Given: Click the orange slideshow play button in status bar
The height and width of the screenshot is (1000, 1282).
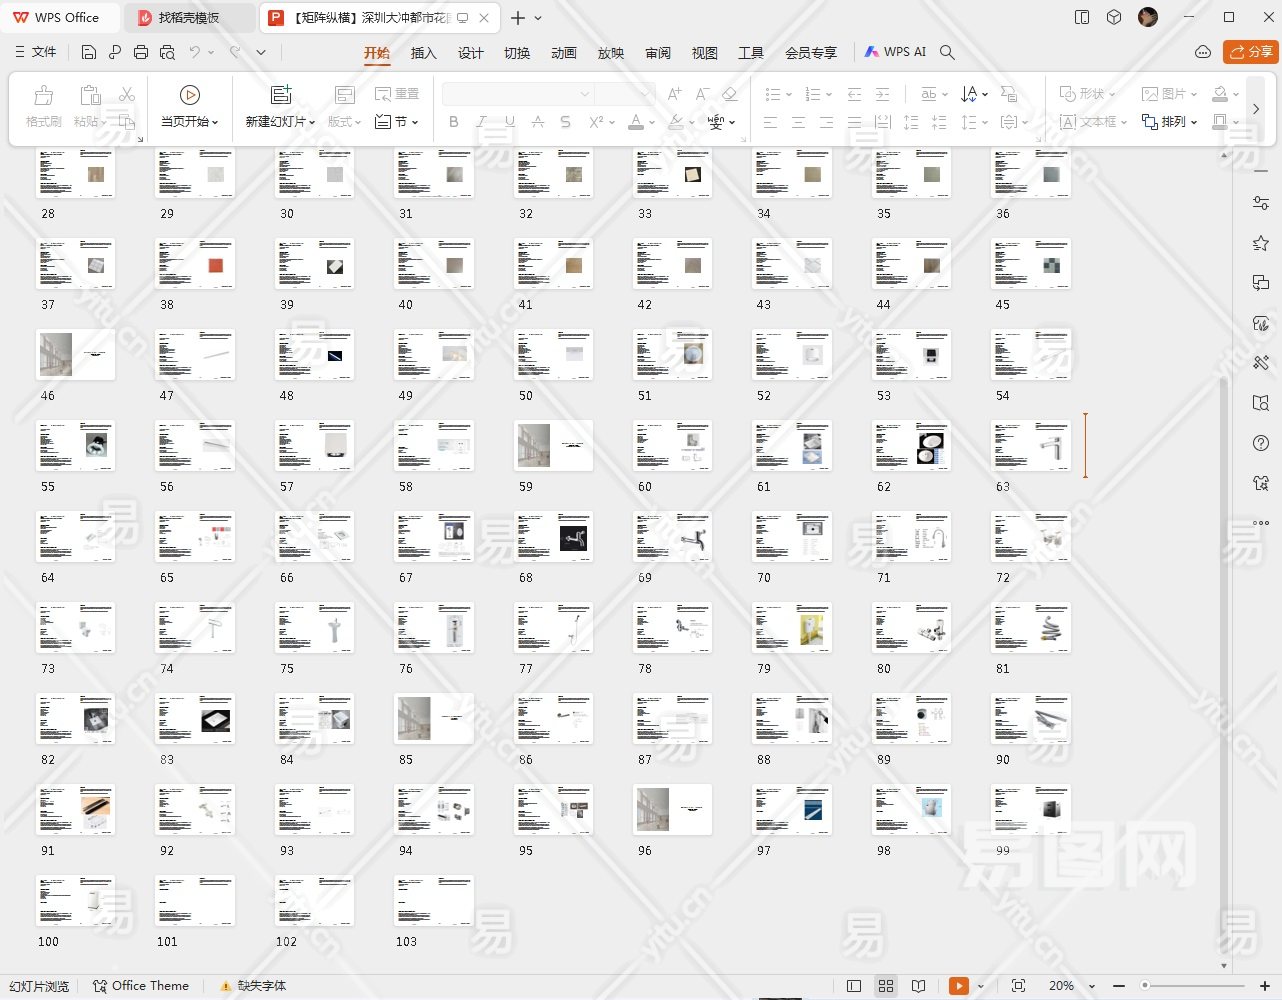Looking at the screenshot, I should [959, 986].
